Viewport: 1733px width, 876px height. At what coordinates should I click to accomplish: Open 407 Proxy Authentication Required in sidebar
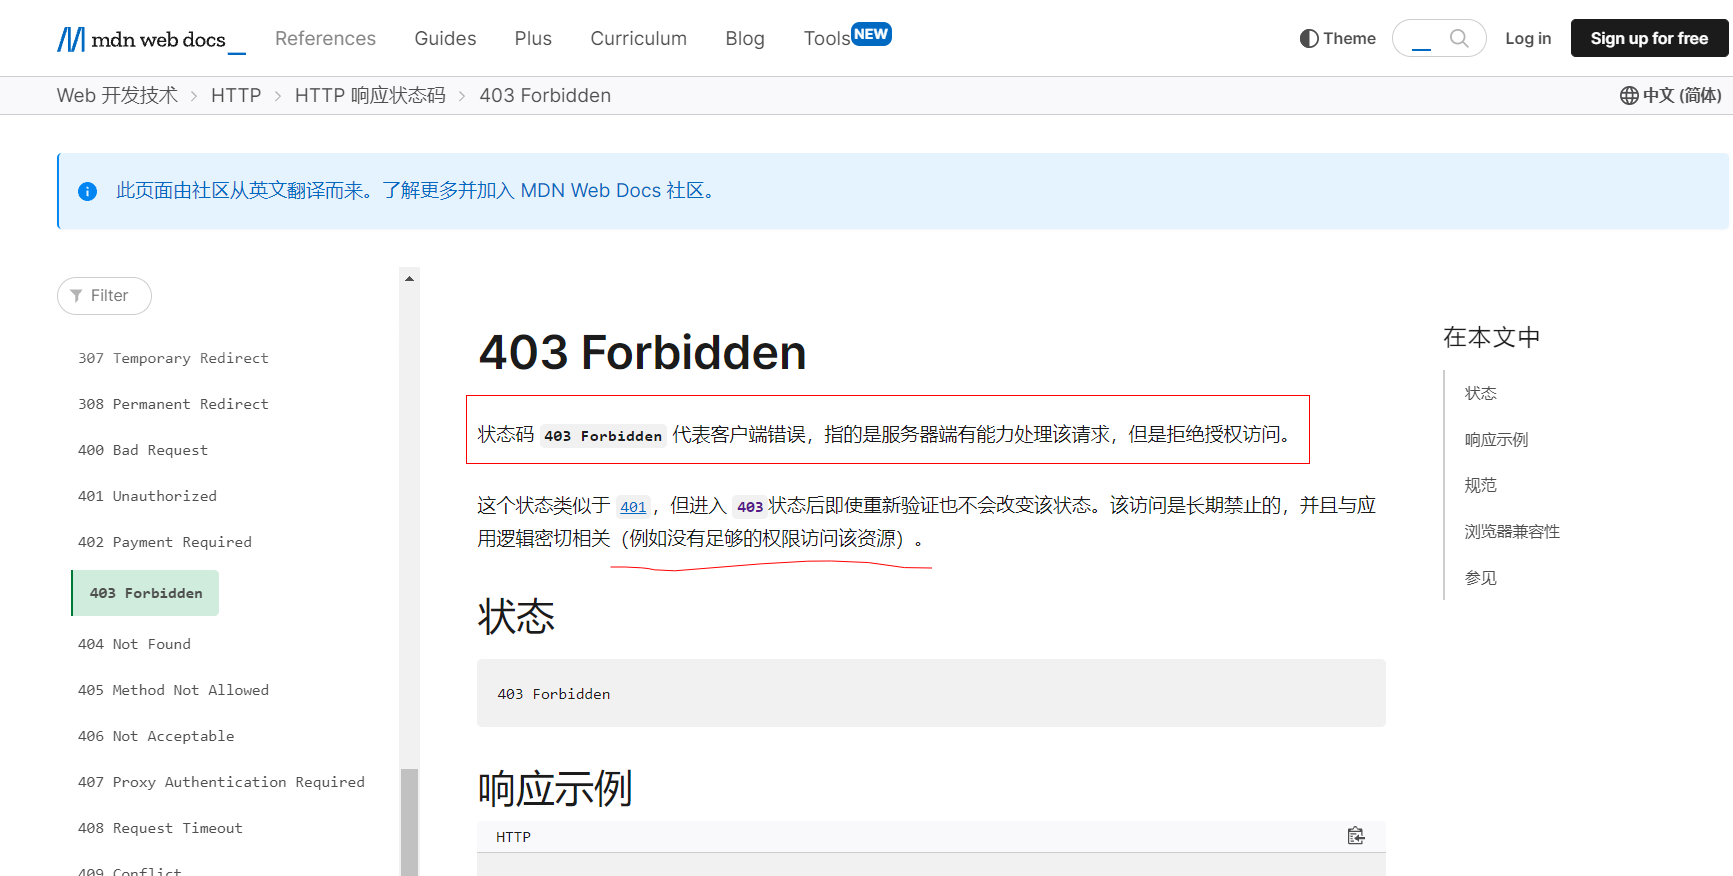click(x=221, y=782)
